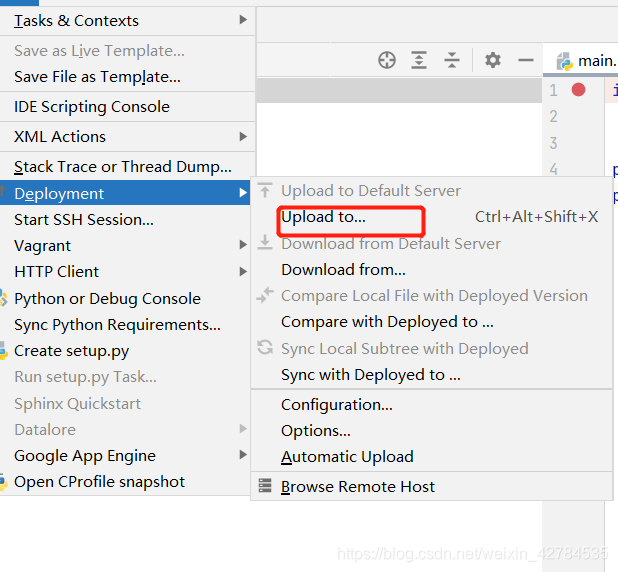Open the Google App Engine entry
This screenshot has height=572, width=618.
125,456
